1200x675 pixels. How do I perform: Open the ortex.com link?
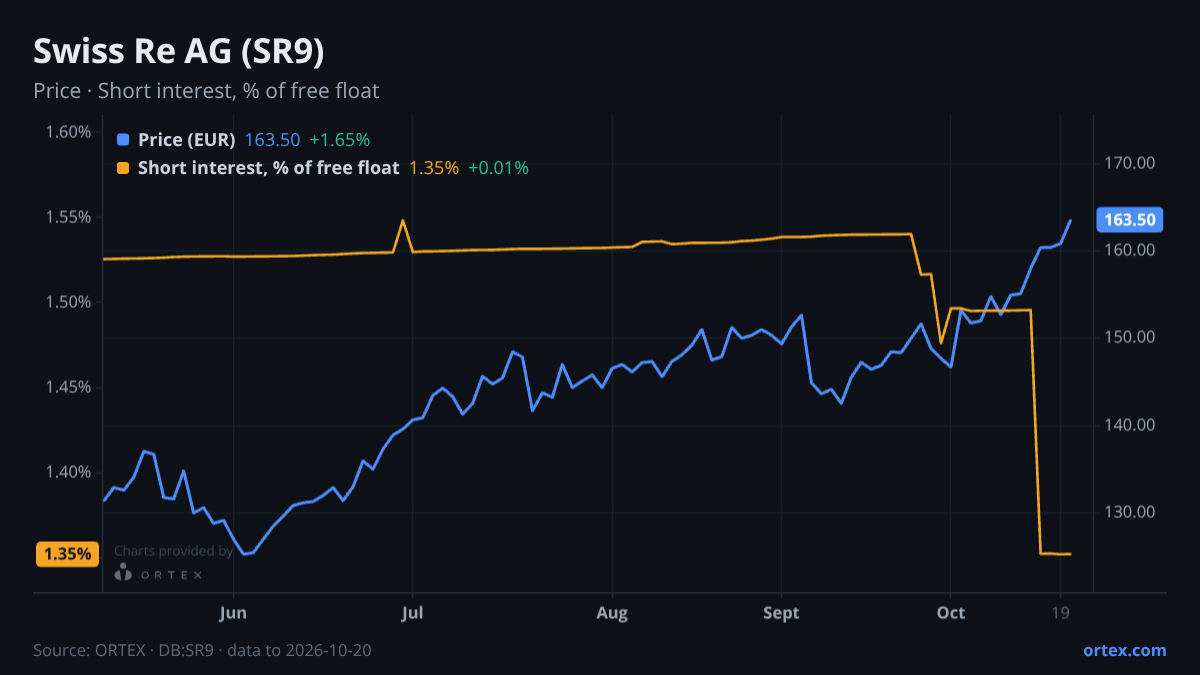[1124, 650]
